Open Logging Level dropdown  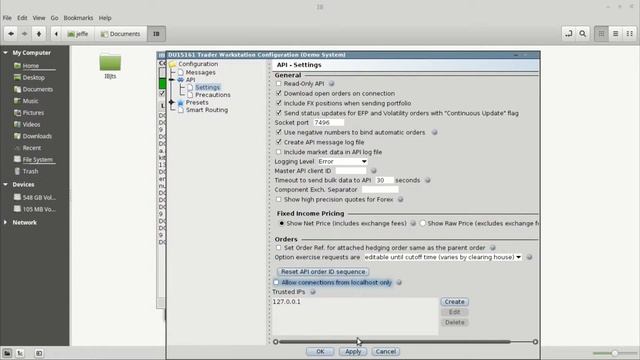tap(342, 162)
